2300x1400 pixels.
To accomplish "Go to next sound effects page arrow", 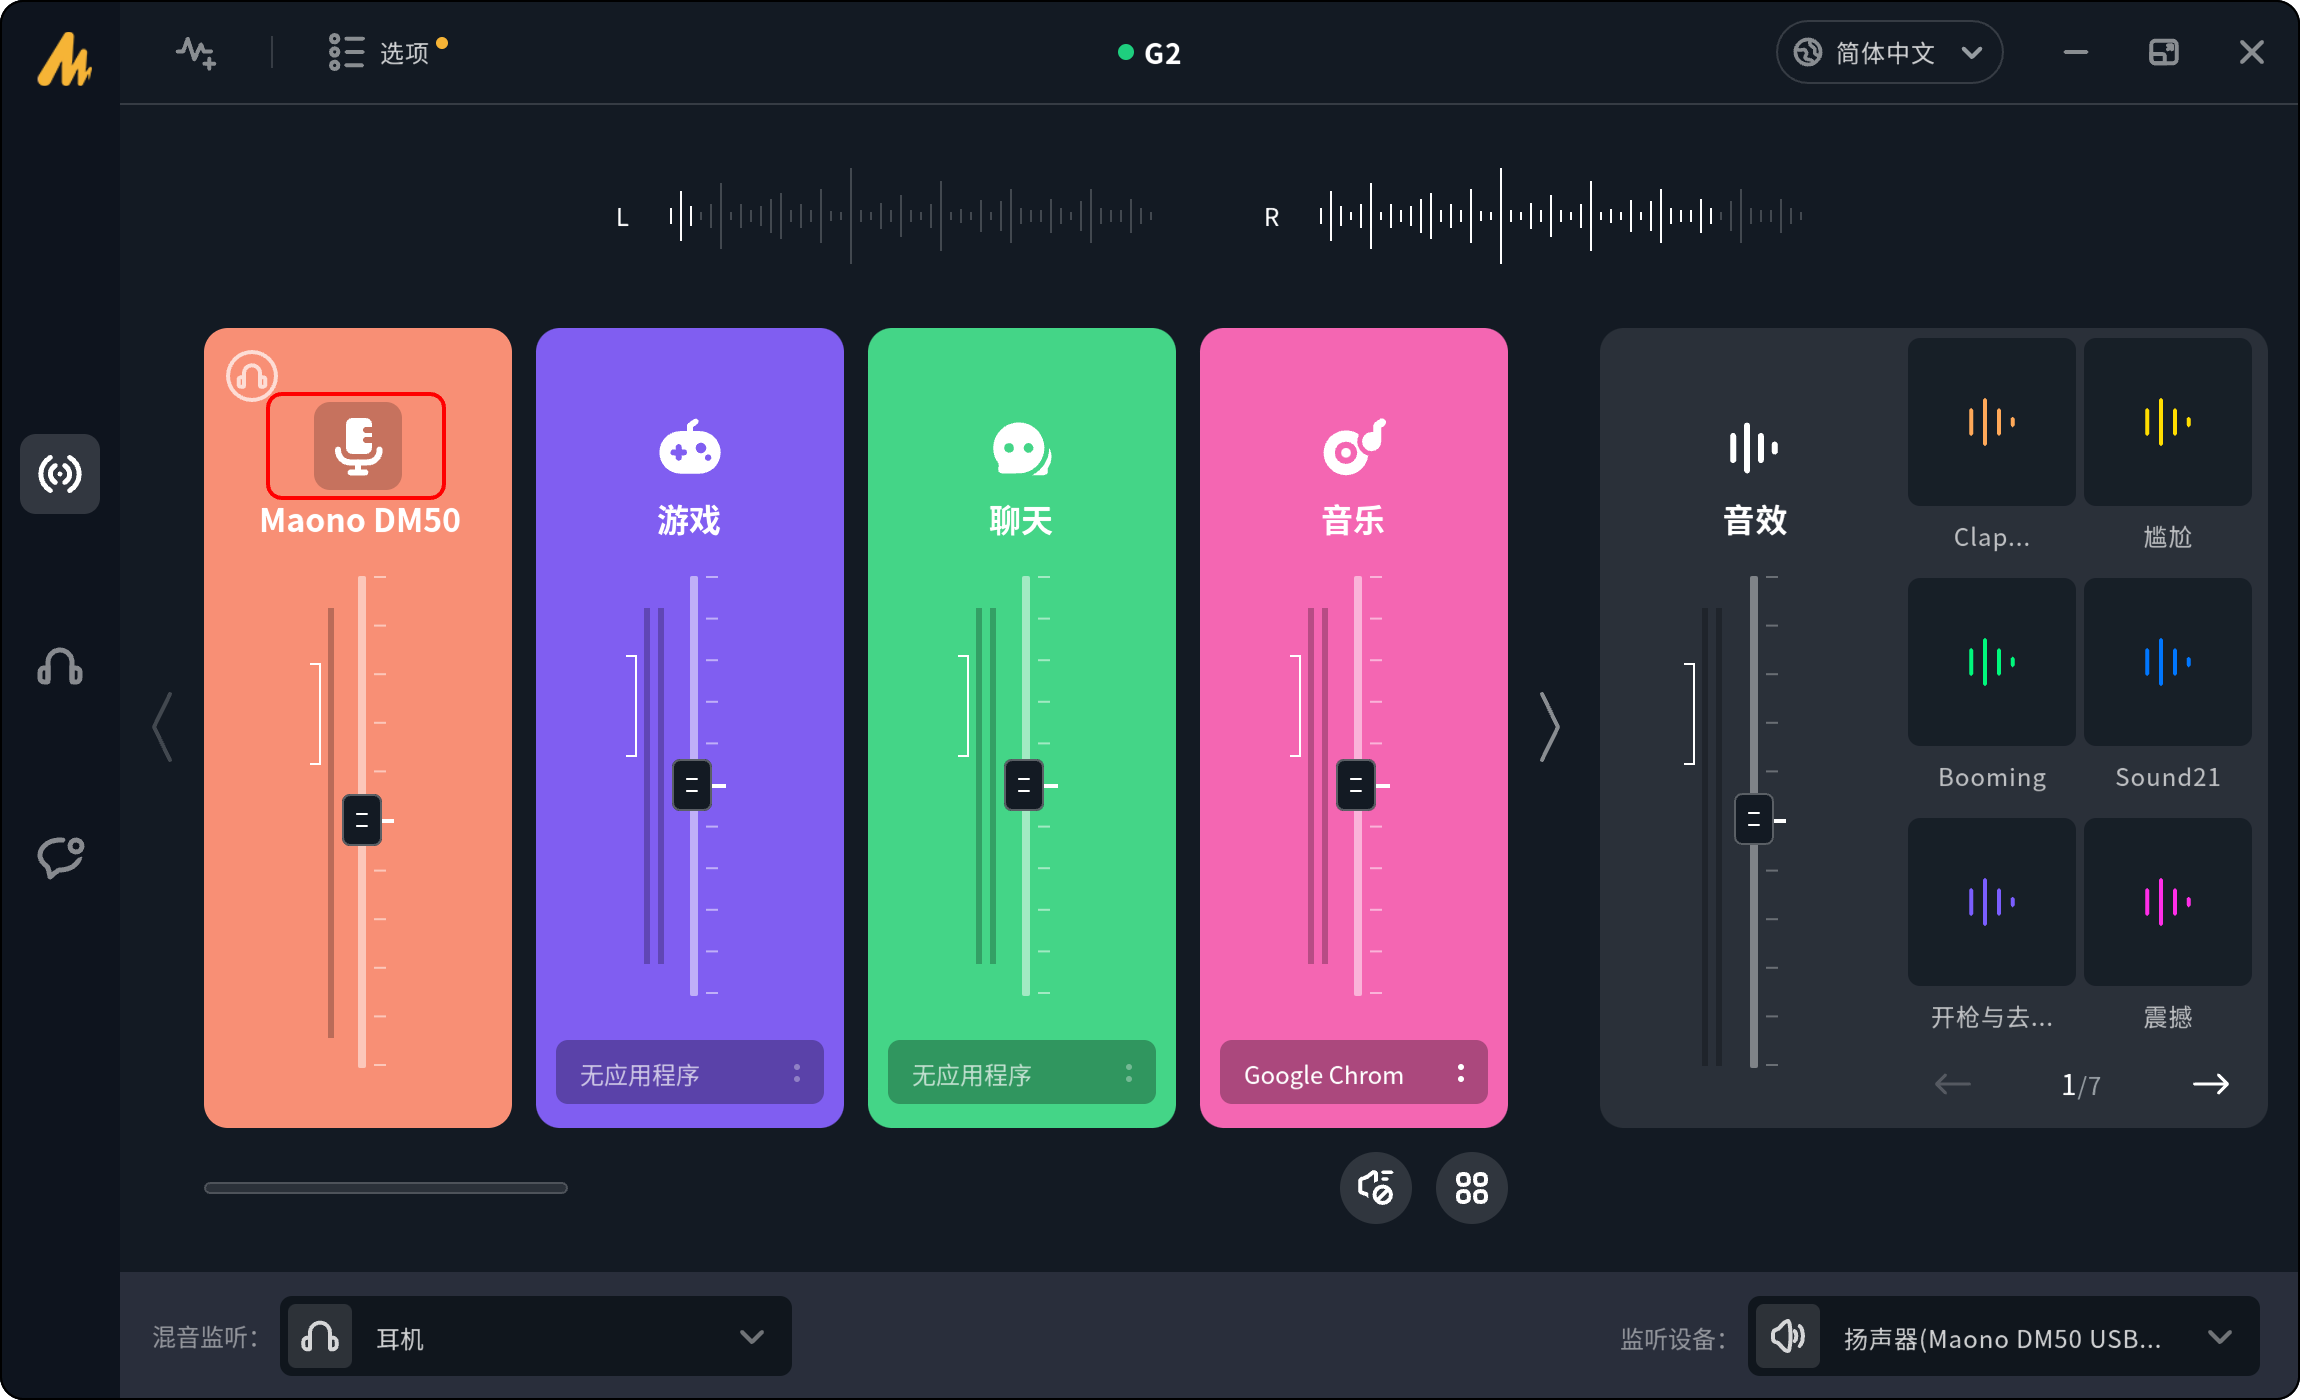I will pyautogui.click(x=2210, y=1084).
